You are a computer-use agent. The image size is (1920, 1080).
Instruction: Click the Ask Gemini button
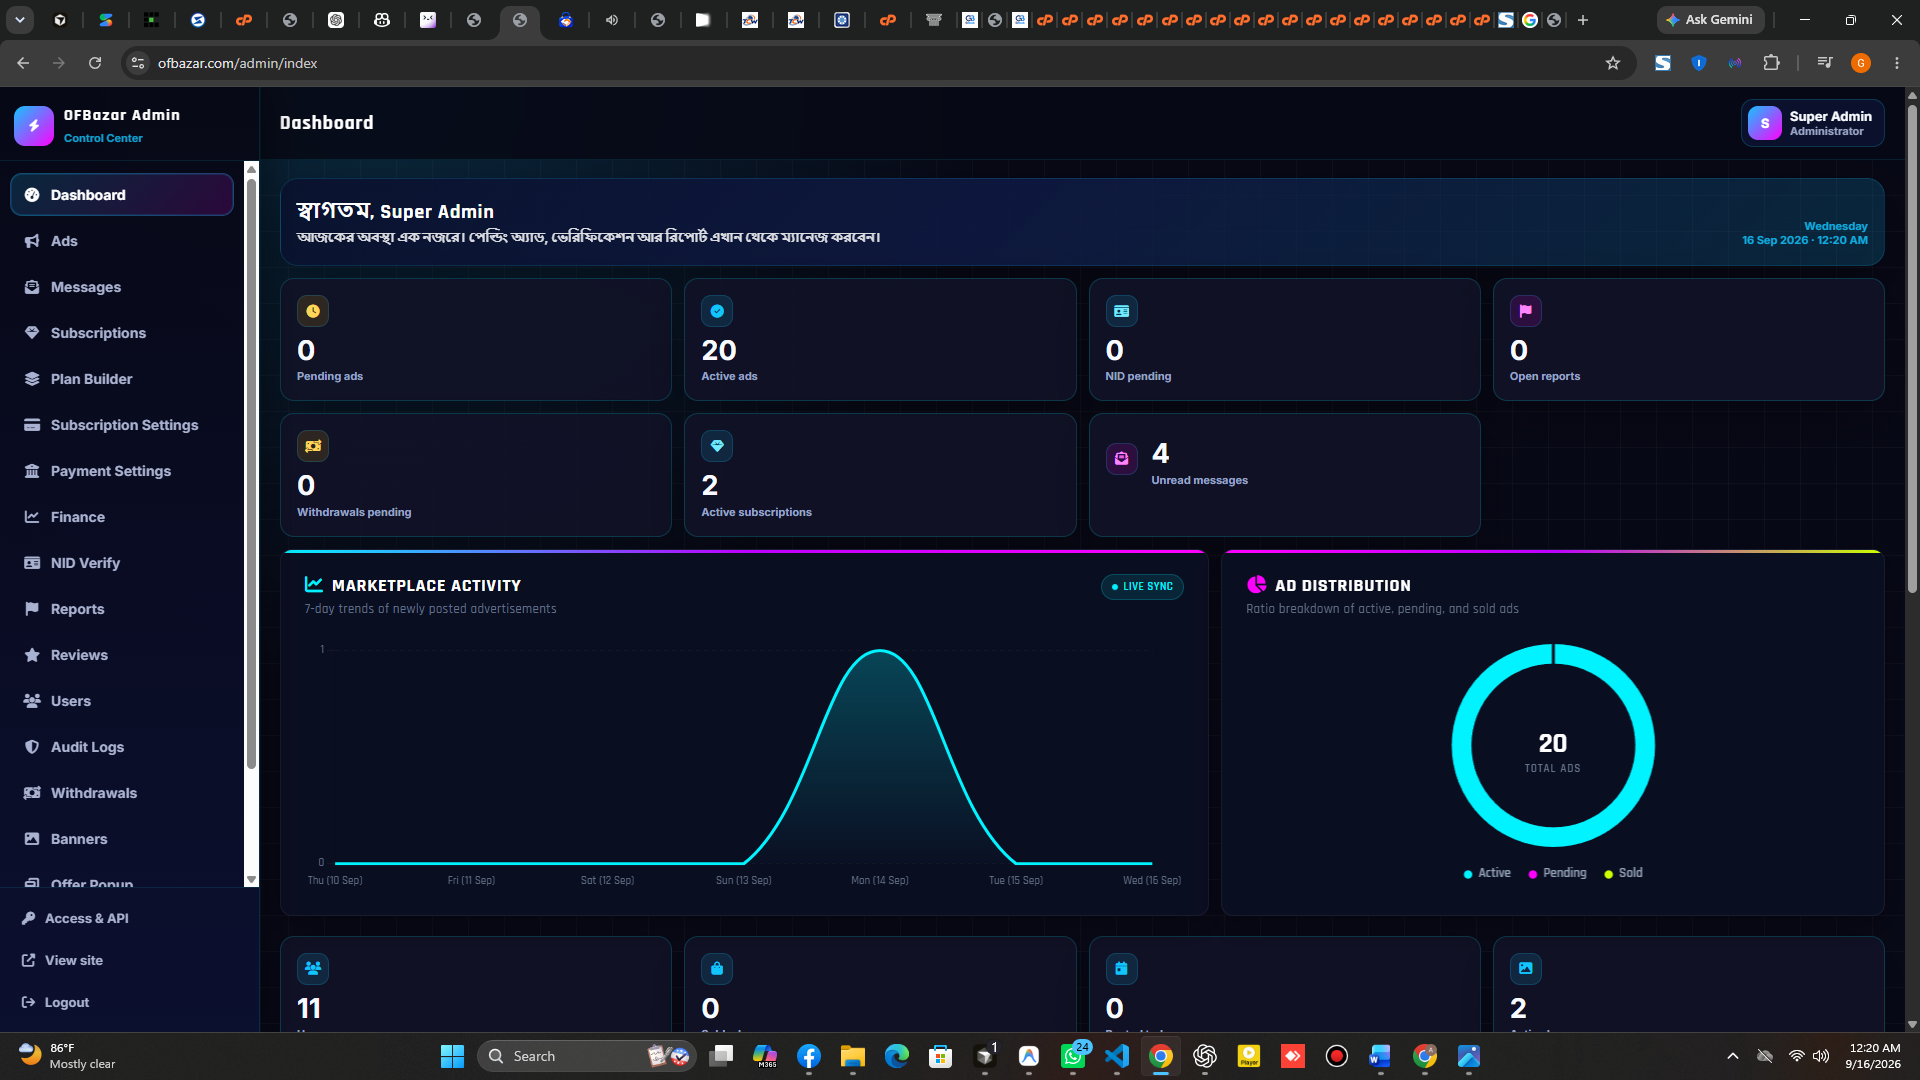tap(1710, 20)
